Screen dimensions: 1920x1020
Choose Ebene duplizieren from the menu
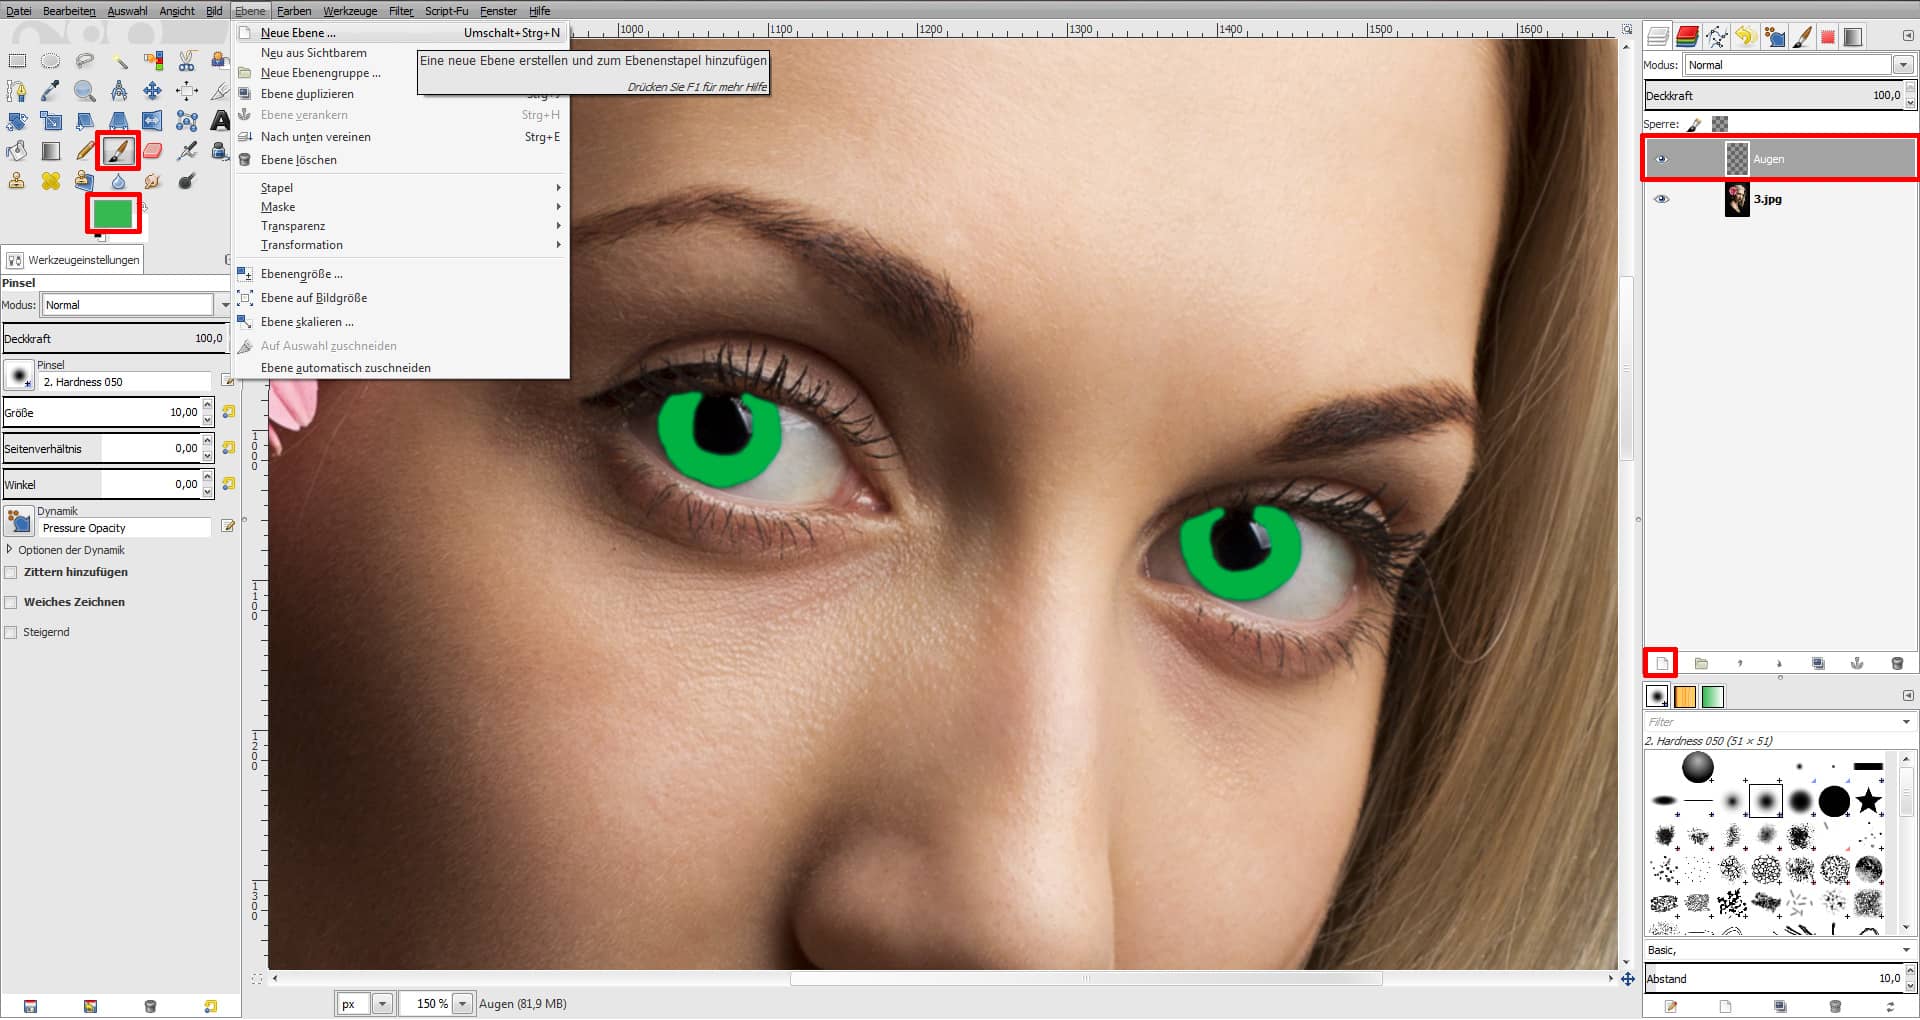(x=306, y=93)
